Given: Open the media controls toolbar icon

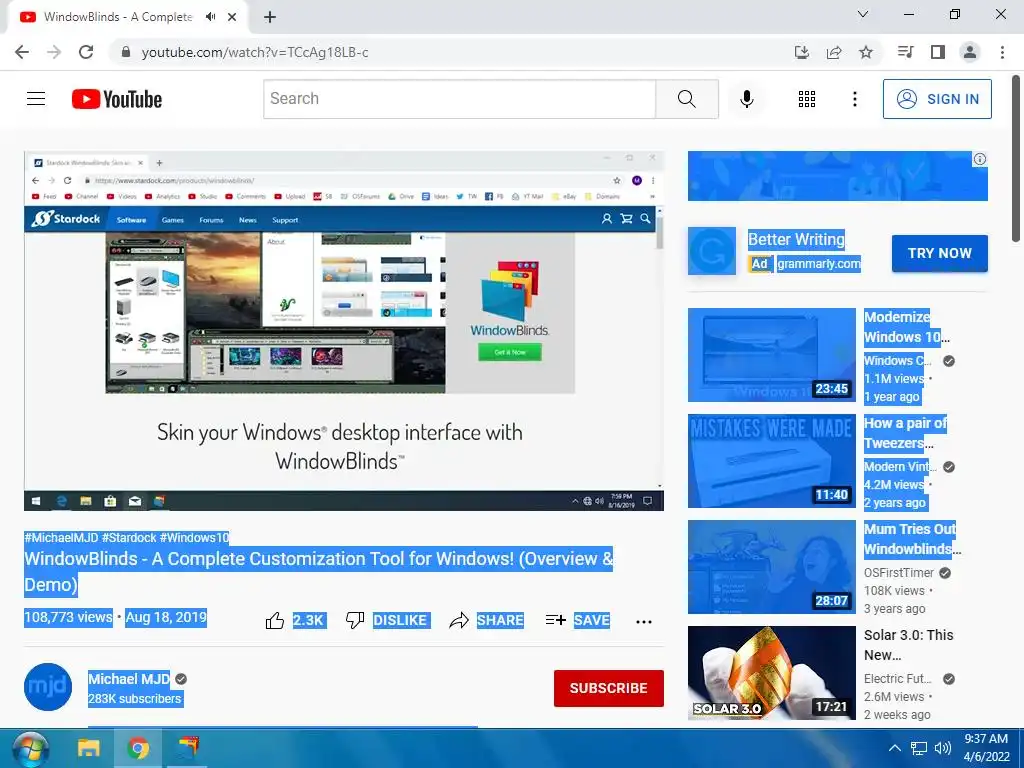Looking at the screenshot, I should pos(906,52).
